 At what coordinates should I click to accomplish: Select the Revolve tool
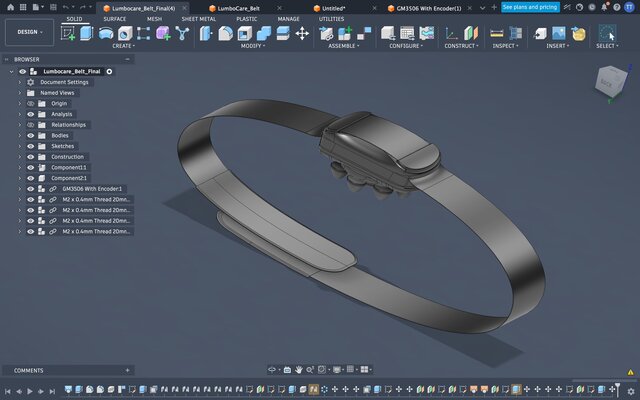tap(106, 33)
